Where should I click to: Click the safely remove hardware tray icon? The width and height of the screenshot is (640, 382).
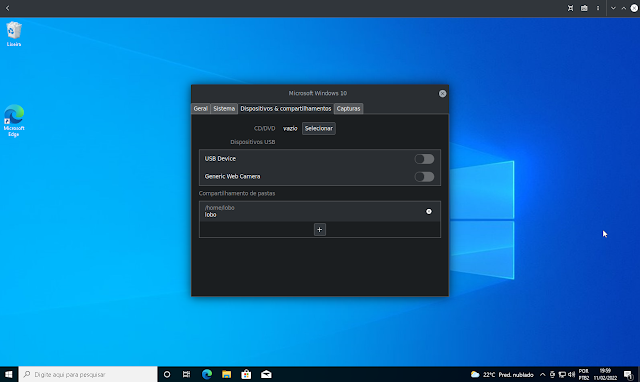[552, 374]
